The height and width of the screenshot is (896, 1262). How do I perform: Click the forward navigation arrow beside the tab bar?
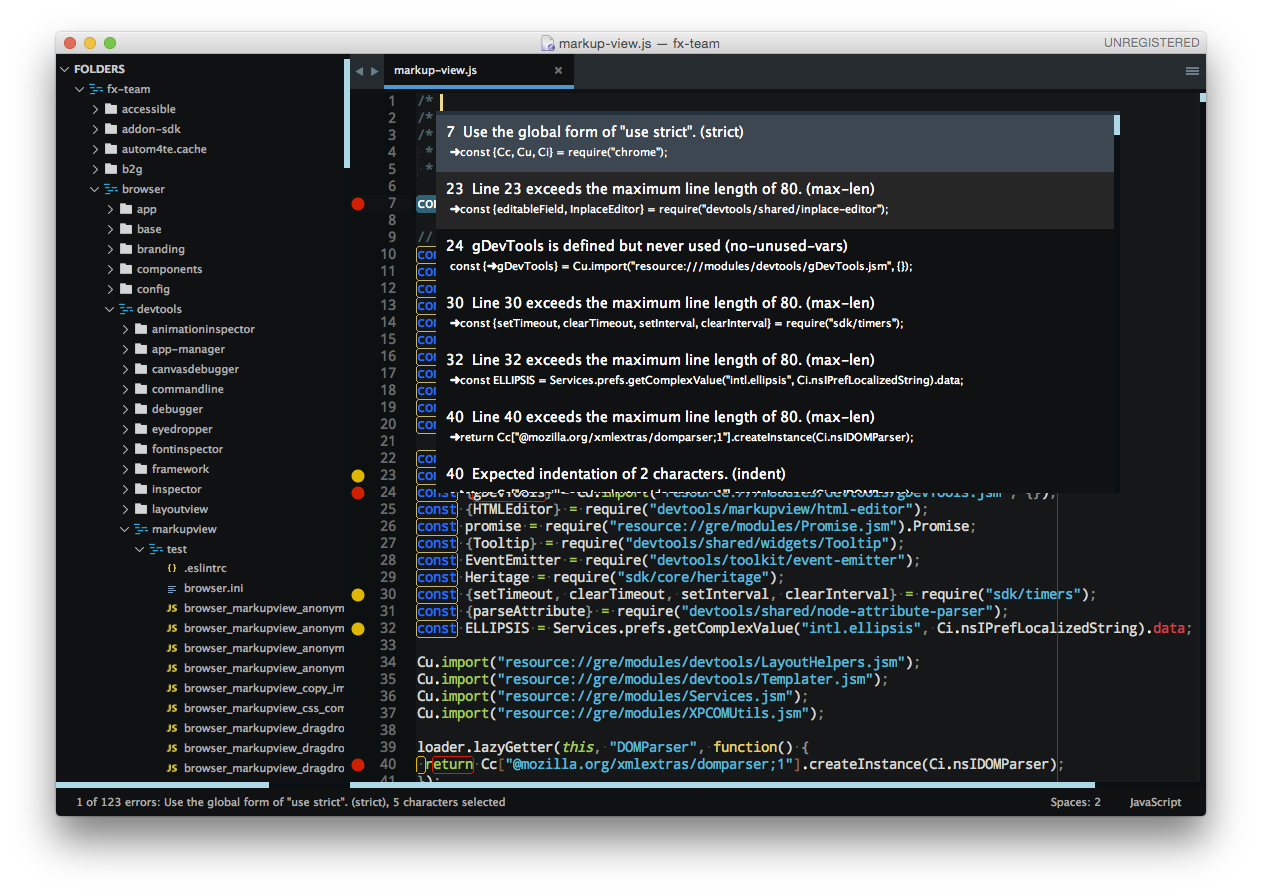[x=375, y=71]
